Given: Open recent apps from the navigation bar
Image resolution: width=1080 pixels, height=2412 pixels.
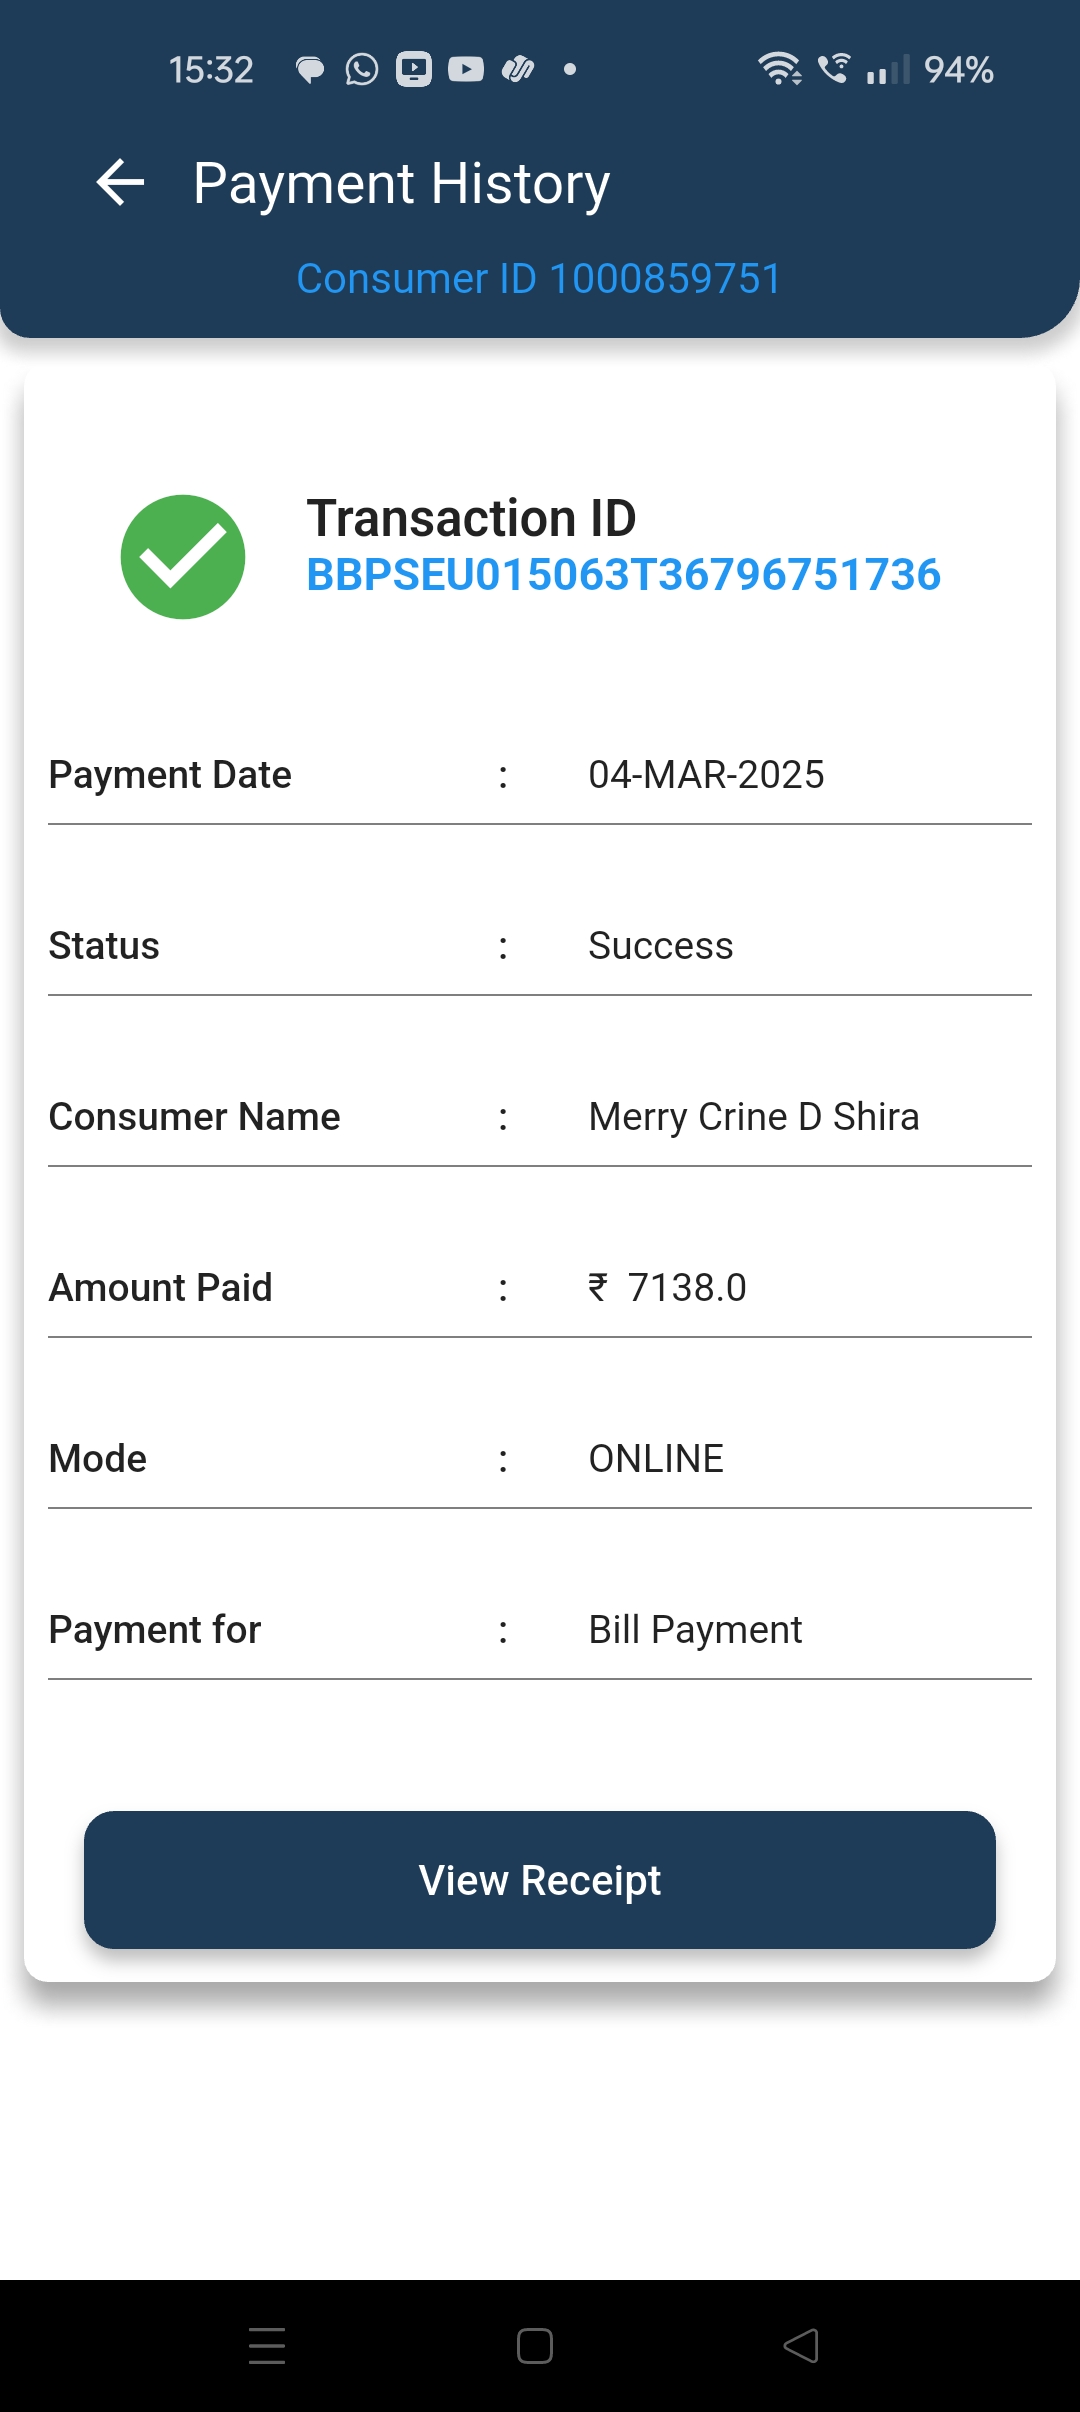Looking at the screenshot, I should pos(267,2346).
